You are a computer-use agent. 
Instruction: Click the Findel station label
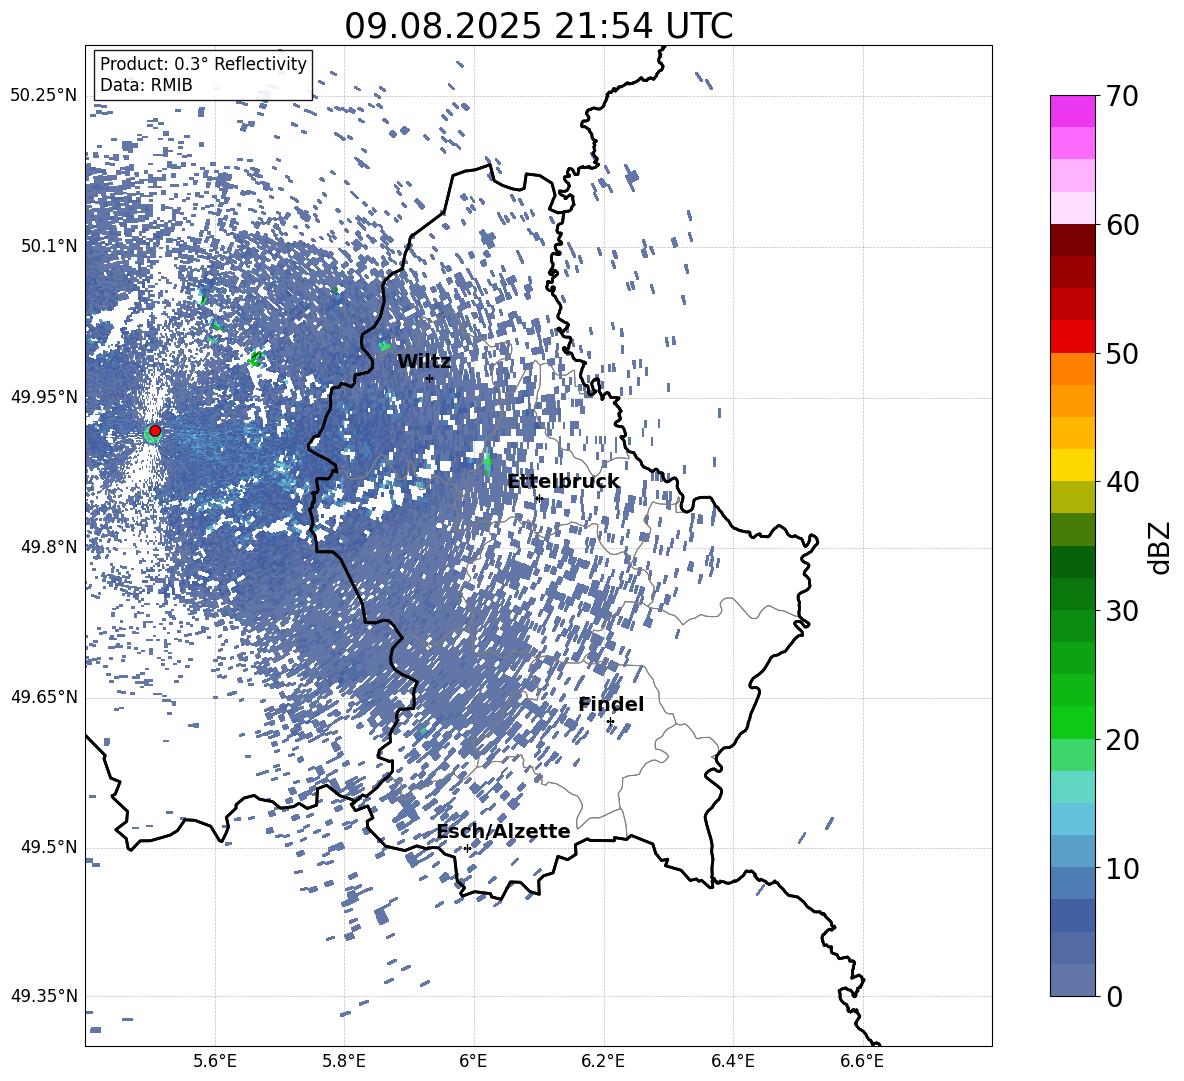tap(611, 704)
